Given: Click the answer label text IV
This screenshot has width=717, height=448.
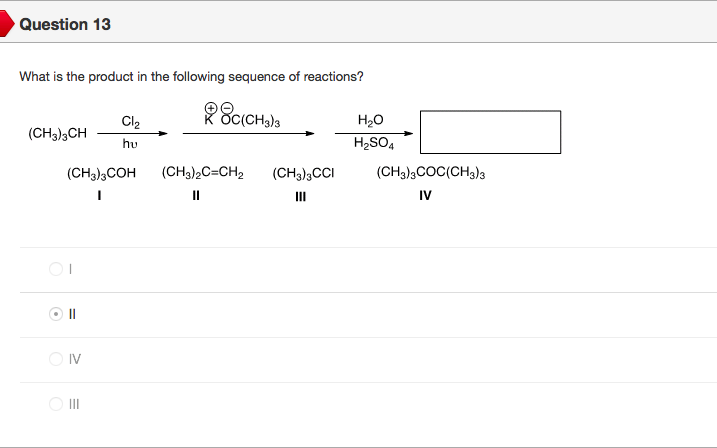Looking at the screenshot, I should tap(75, 359).
